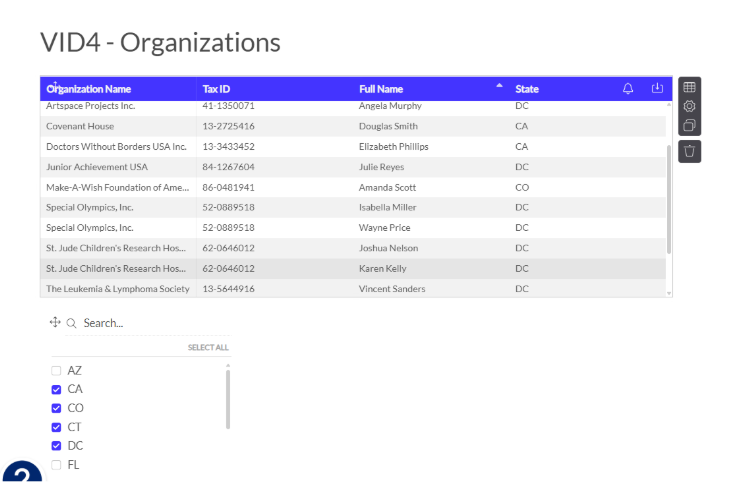Click the magnifier search icon
This screenshot has width=733, height=482.
71,323
